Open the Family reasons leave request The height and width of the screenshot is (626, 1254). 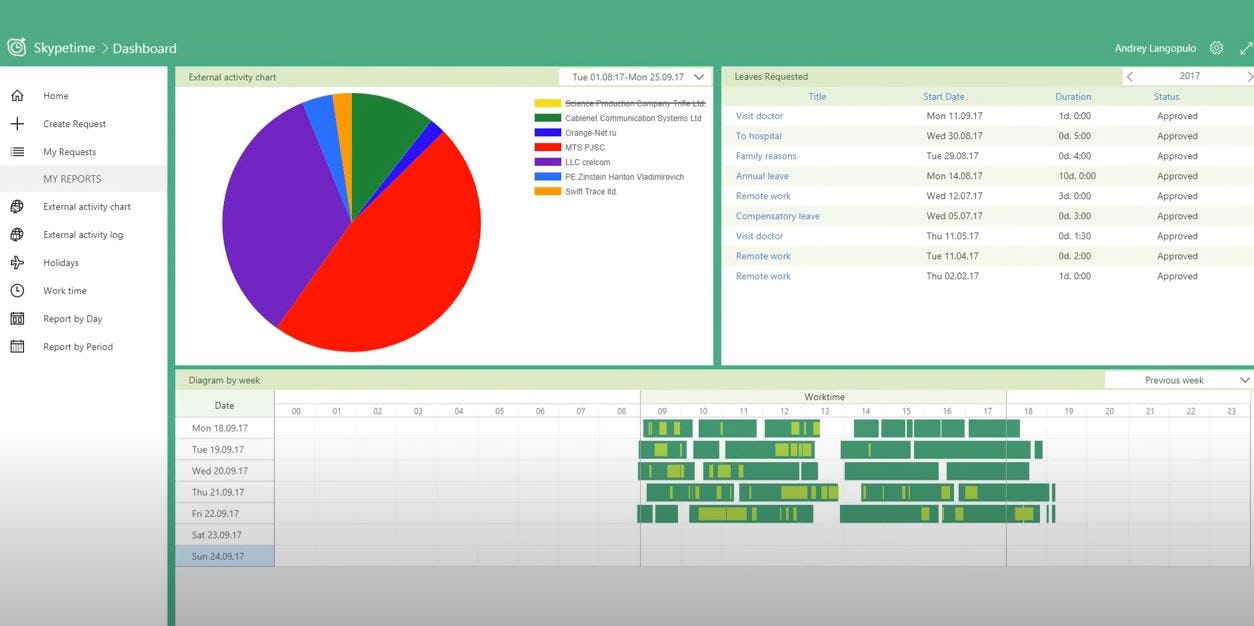click(766, 156)
